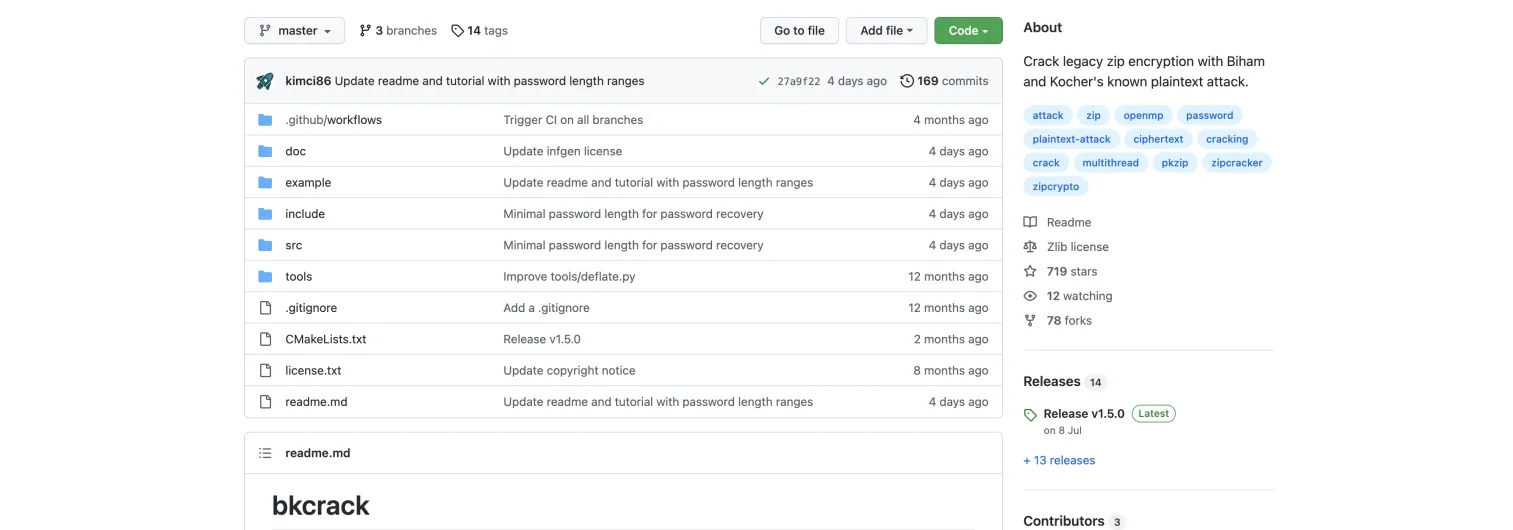The width and height of the screenshot is (1513, 530).
Task: Click the kimci86 rocket avatar icon
Action: [265, 81]
